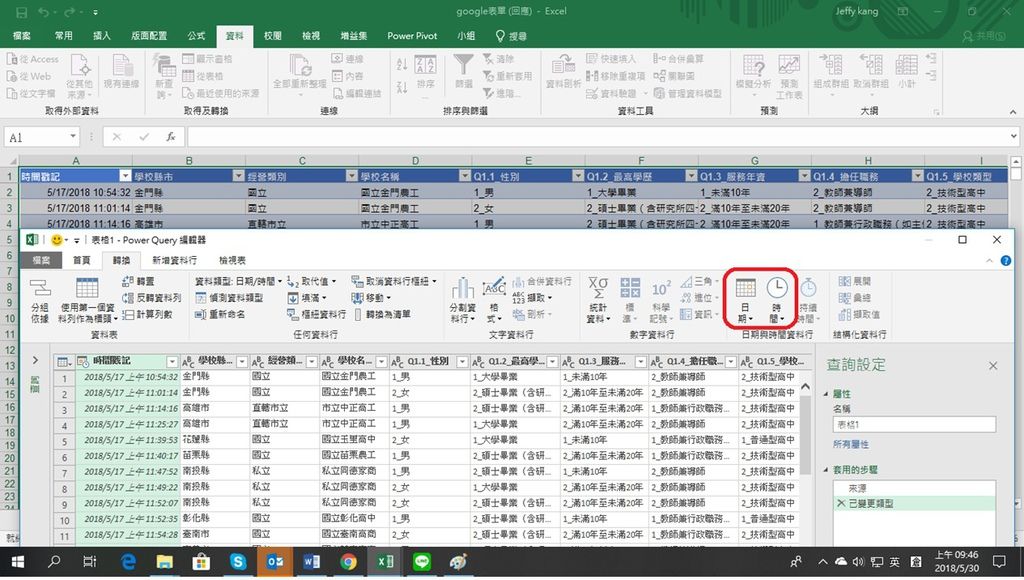Image resolution: width=1024 pixels, height=580 pixels.
Task: Collapse the Power Query ribbon
Action: point(990,261)
